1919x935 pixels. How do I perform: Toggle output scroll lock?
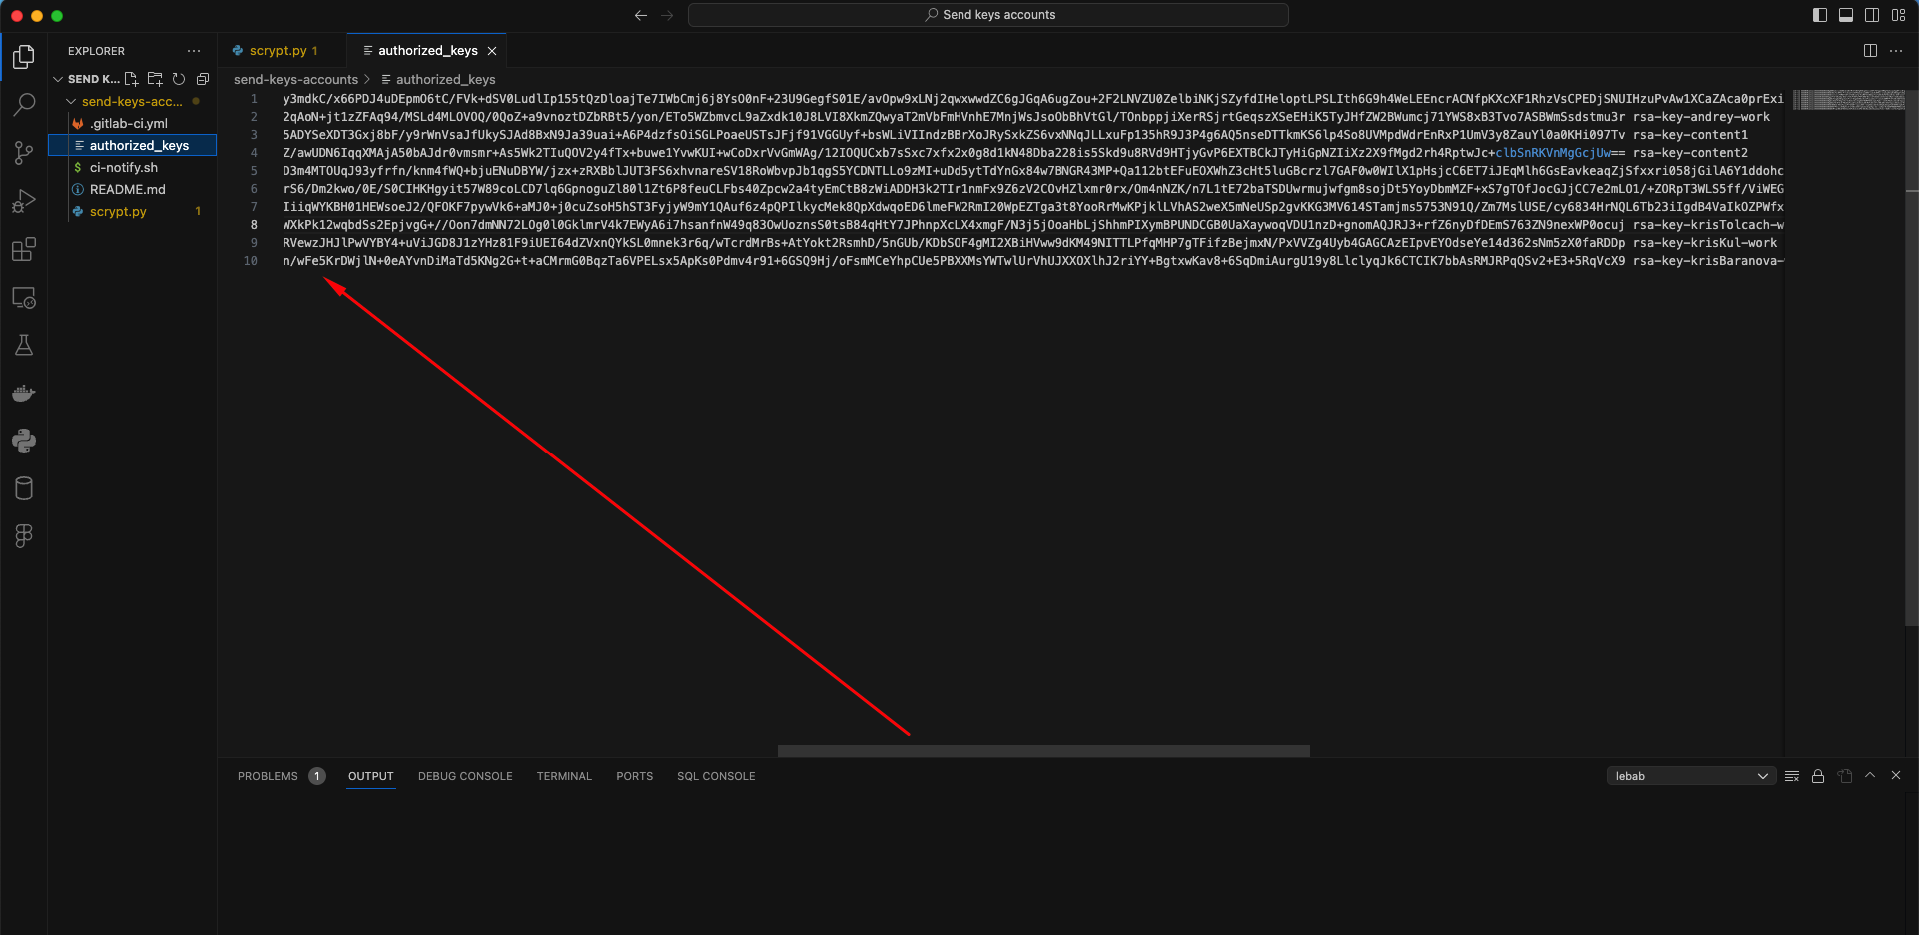click(x=1818, y=776)
